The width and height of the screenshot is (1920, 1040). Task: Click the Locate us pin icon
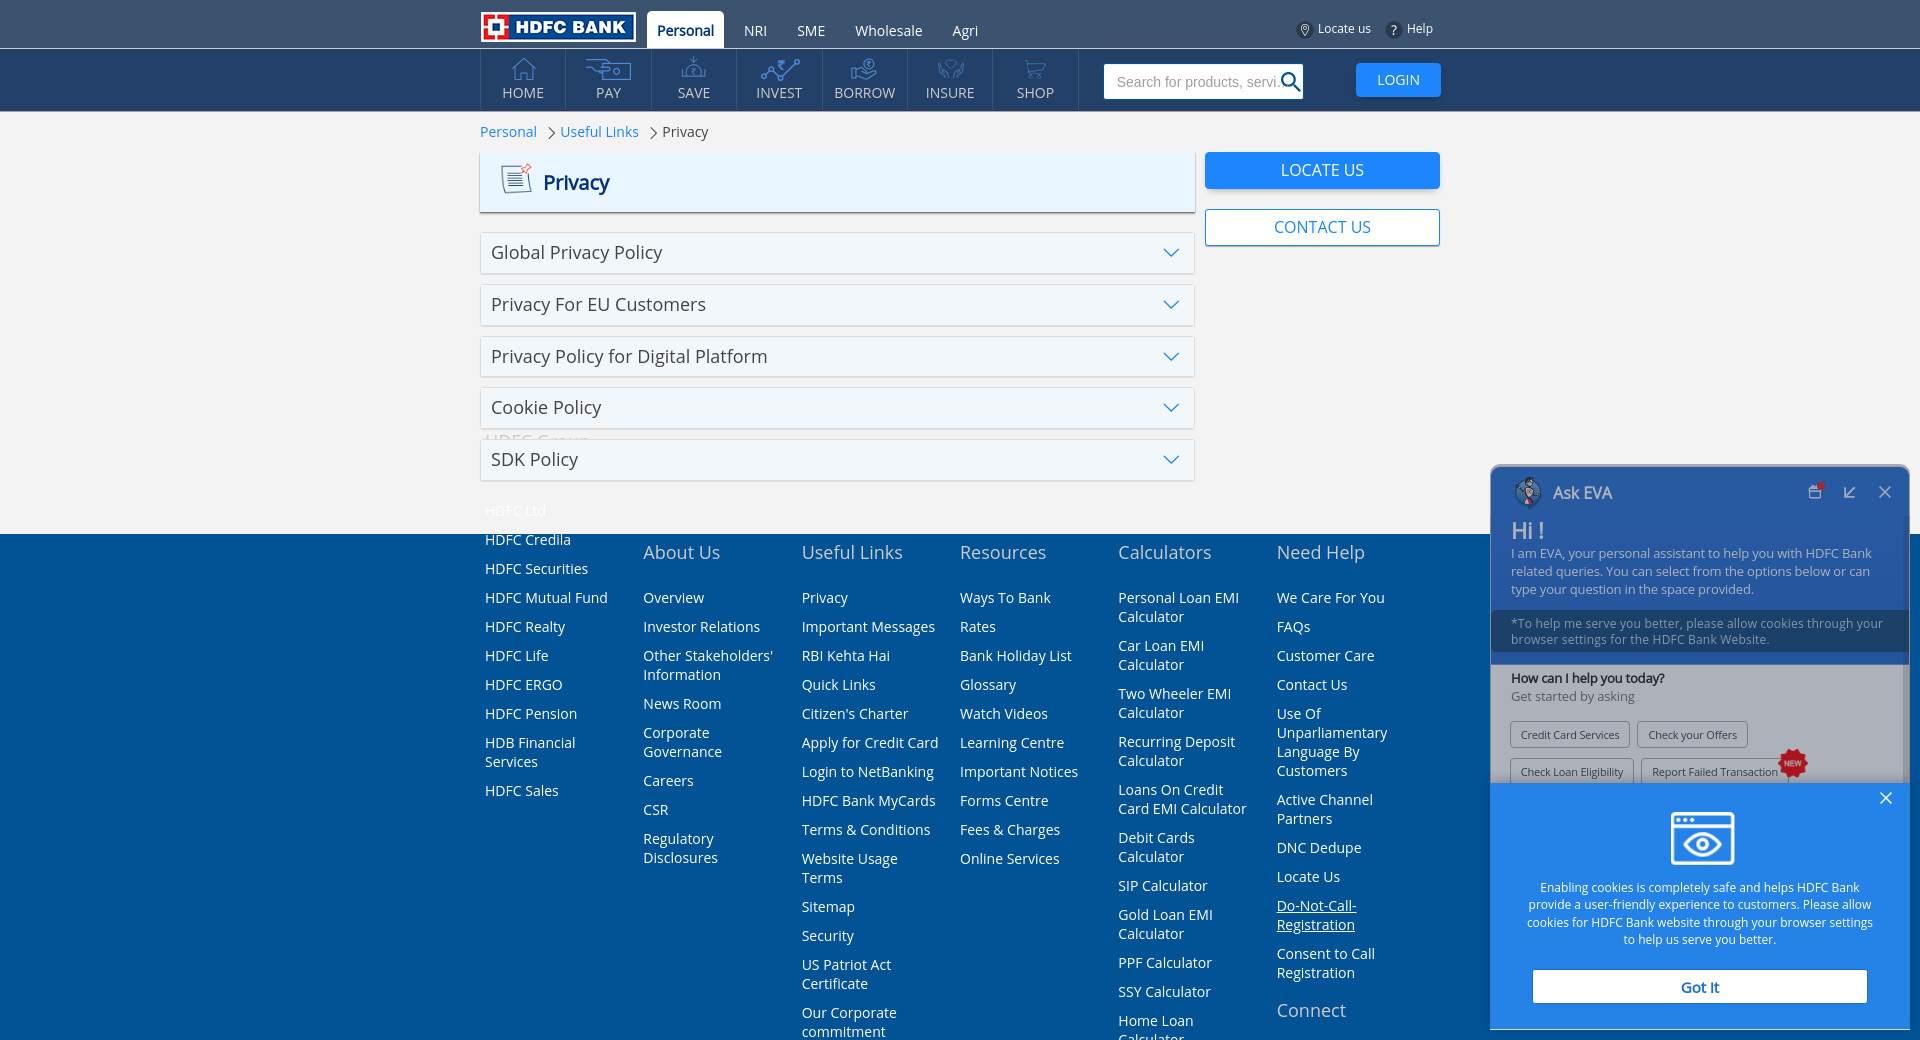[x=1304, y=30]
